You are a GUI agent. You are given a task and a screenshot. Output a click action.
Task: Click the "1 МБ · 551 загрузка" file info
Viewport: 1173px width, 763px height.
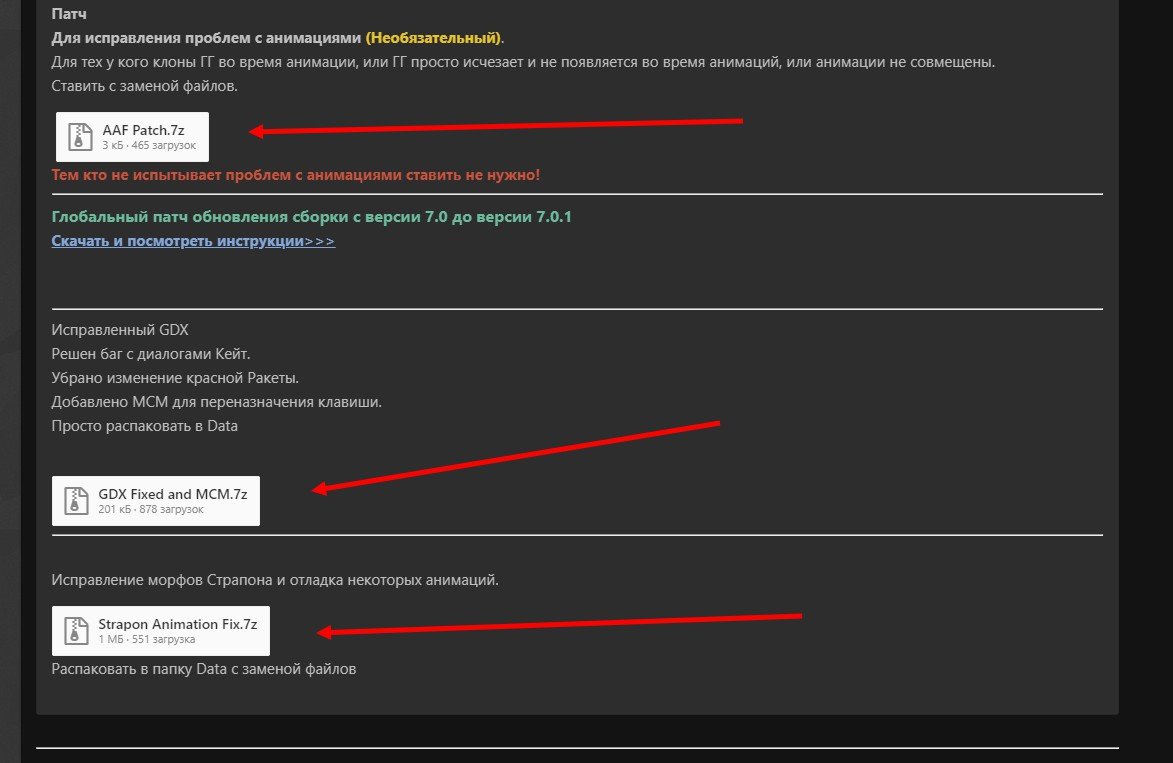[146, 639]
